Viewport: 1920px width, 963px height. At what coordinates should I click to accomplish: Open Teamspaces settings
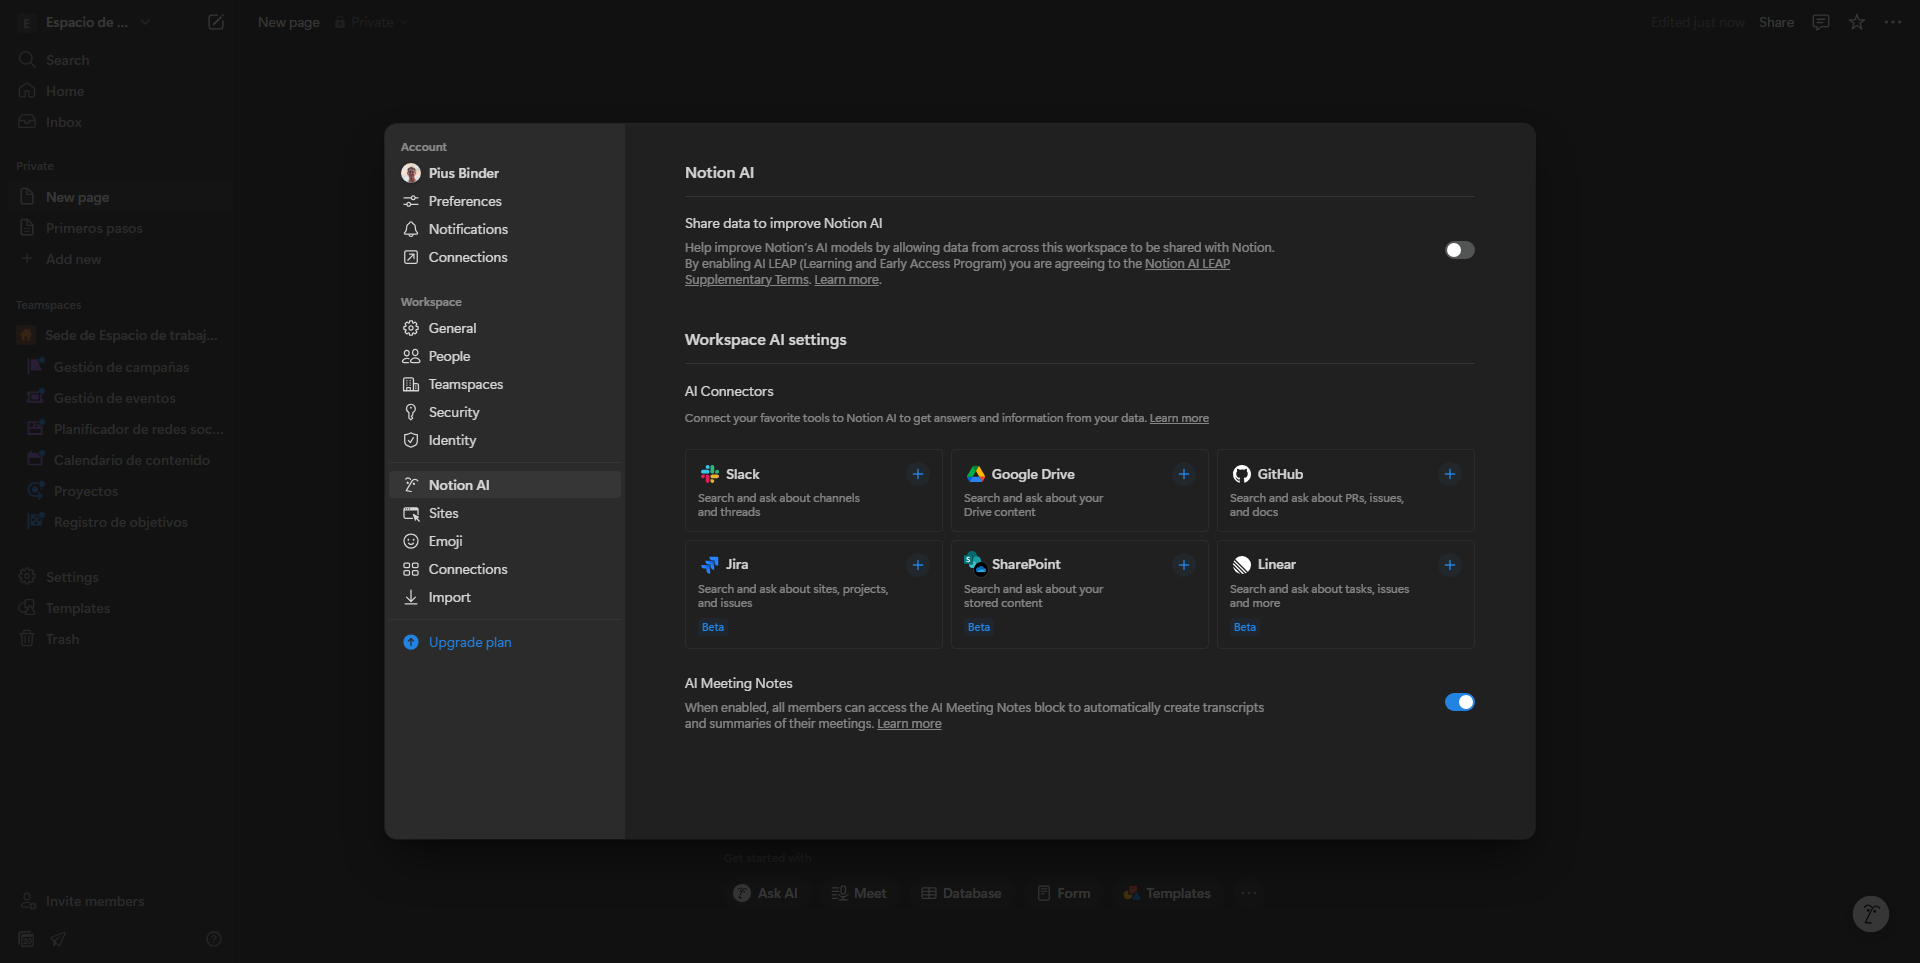[505, 384]
